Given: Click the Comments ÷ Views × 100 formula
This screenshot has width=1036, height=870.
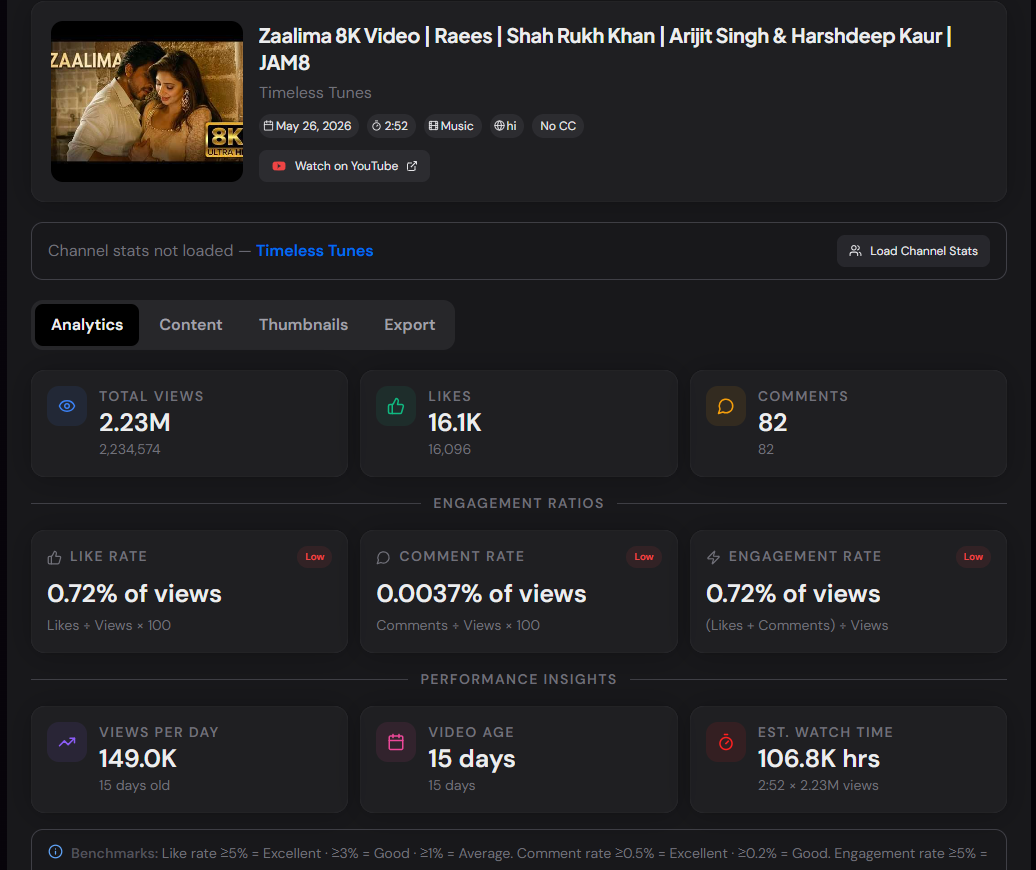Looking at the screenshot, I should (x=458, y=626).
